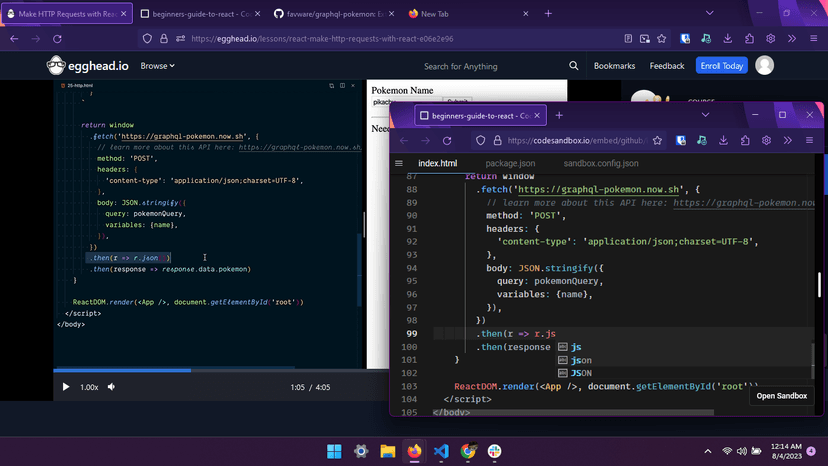The image size is (828, 466).
Task: List all tabs in the CodeSandbox window
Action: click(704, 115)
